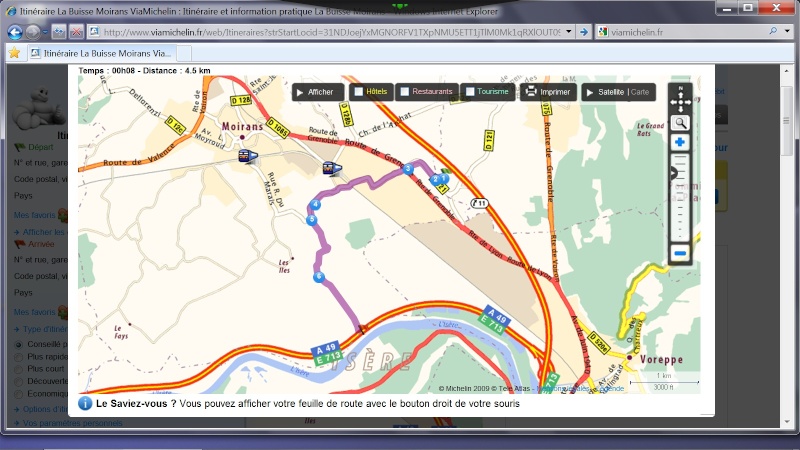Click the Afficher play button on map
This screenshot has width=800, height=450.
tap(318, 92)
